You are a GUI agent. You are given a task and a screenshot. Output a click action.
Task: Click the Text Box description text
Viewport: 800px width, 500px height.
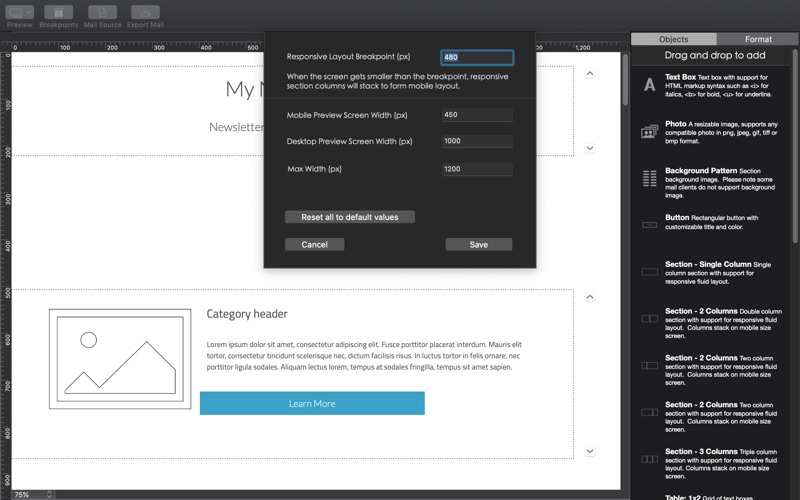(x=718, y=86)
